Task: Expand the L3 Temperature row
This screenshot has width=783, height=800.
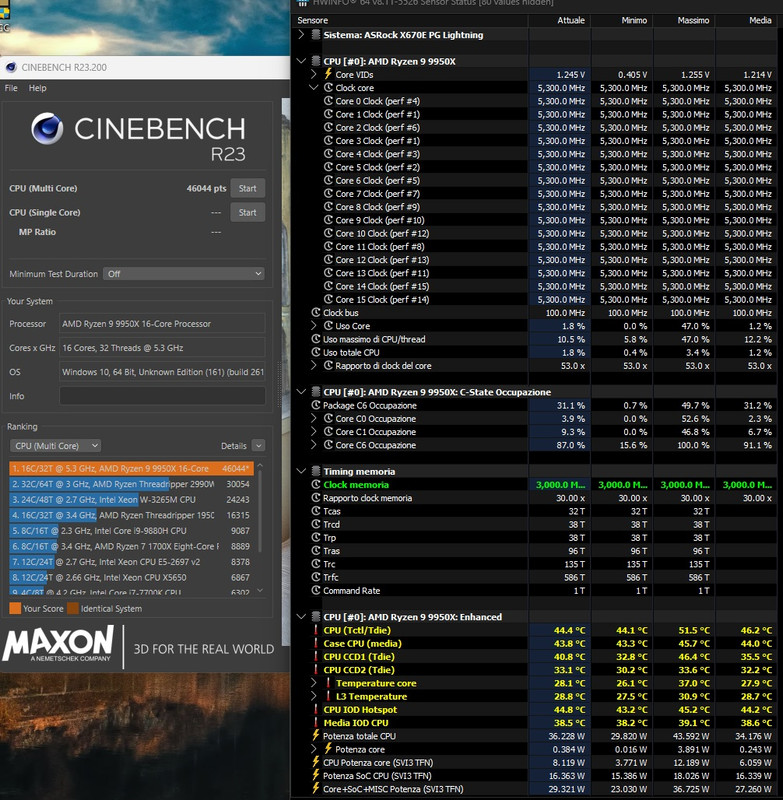Action: click(x=314, y=696)
